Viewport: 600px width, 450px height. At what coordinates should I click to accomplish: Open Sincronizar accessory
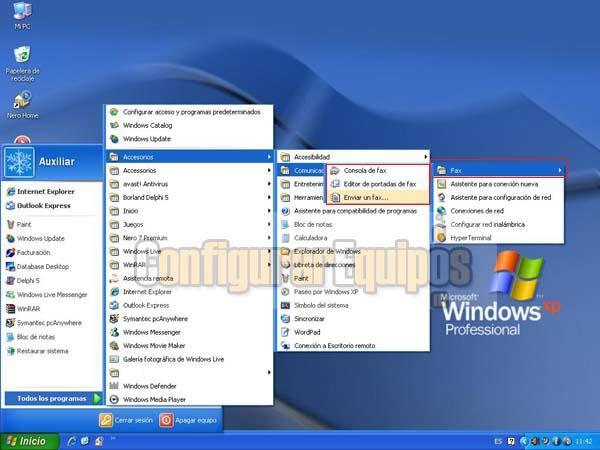coord(353,319)
